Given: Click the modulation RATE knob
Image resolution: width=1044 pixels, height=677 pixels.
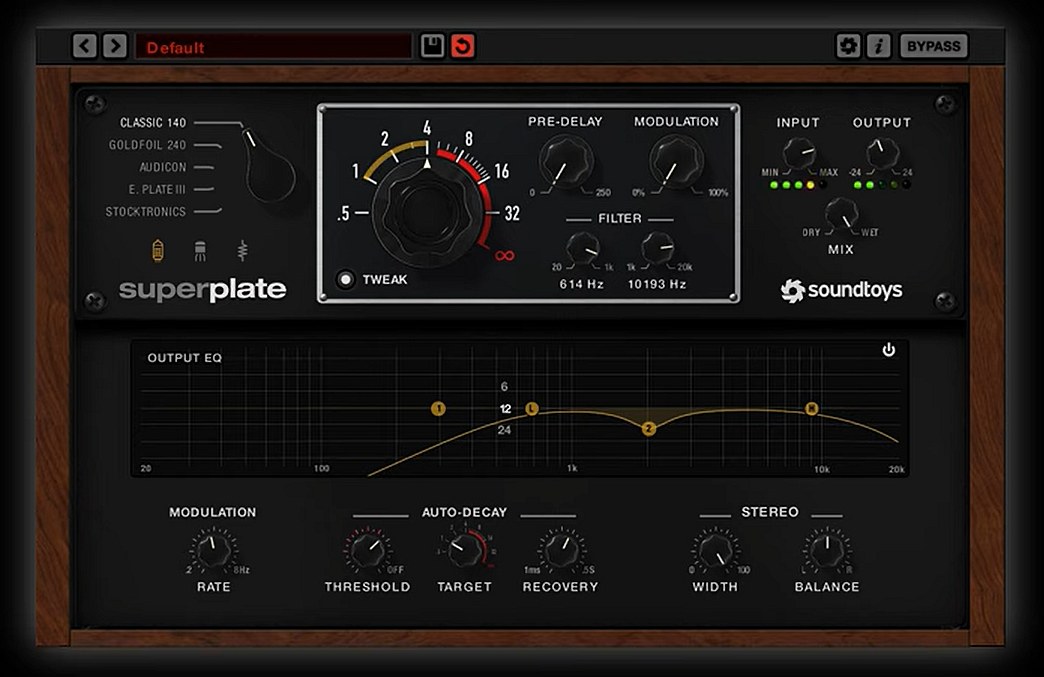Looking at the screenshot, I should tap(214, 551).
